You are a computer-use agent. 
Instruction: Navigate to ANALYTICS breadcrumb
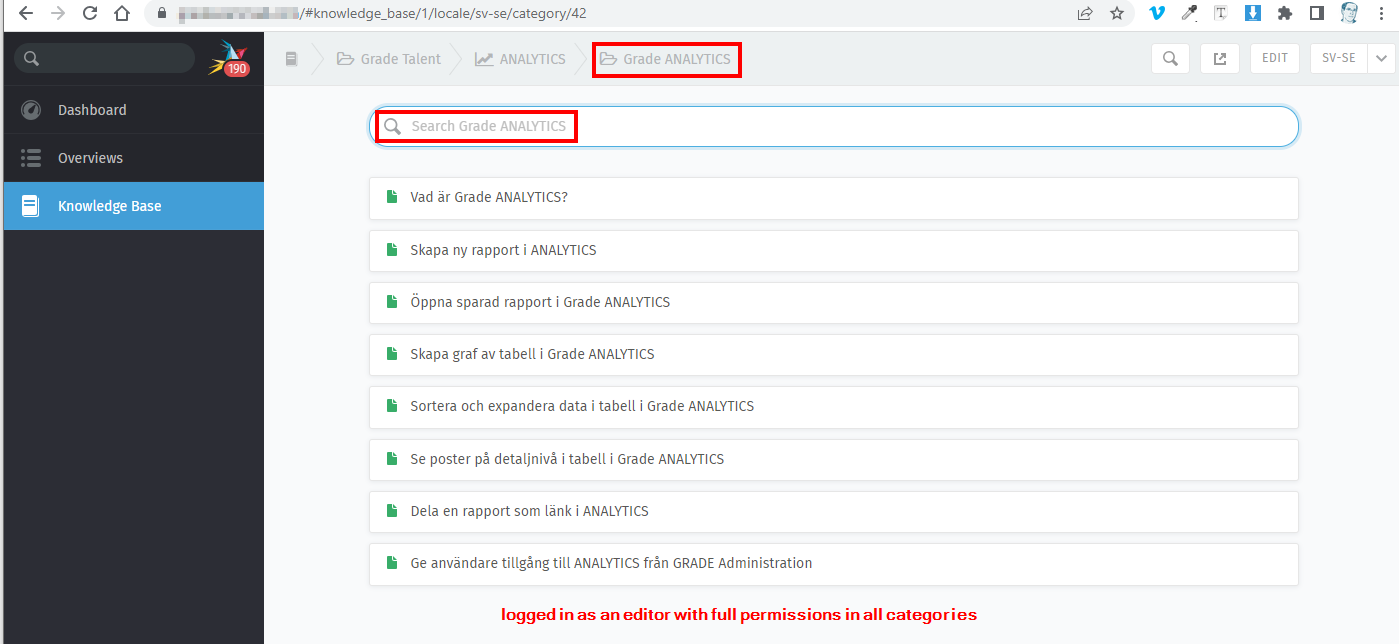point(520,59)
